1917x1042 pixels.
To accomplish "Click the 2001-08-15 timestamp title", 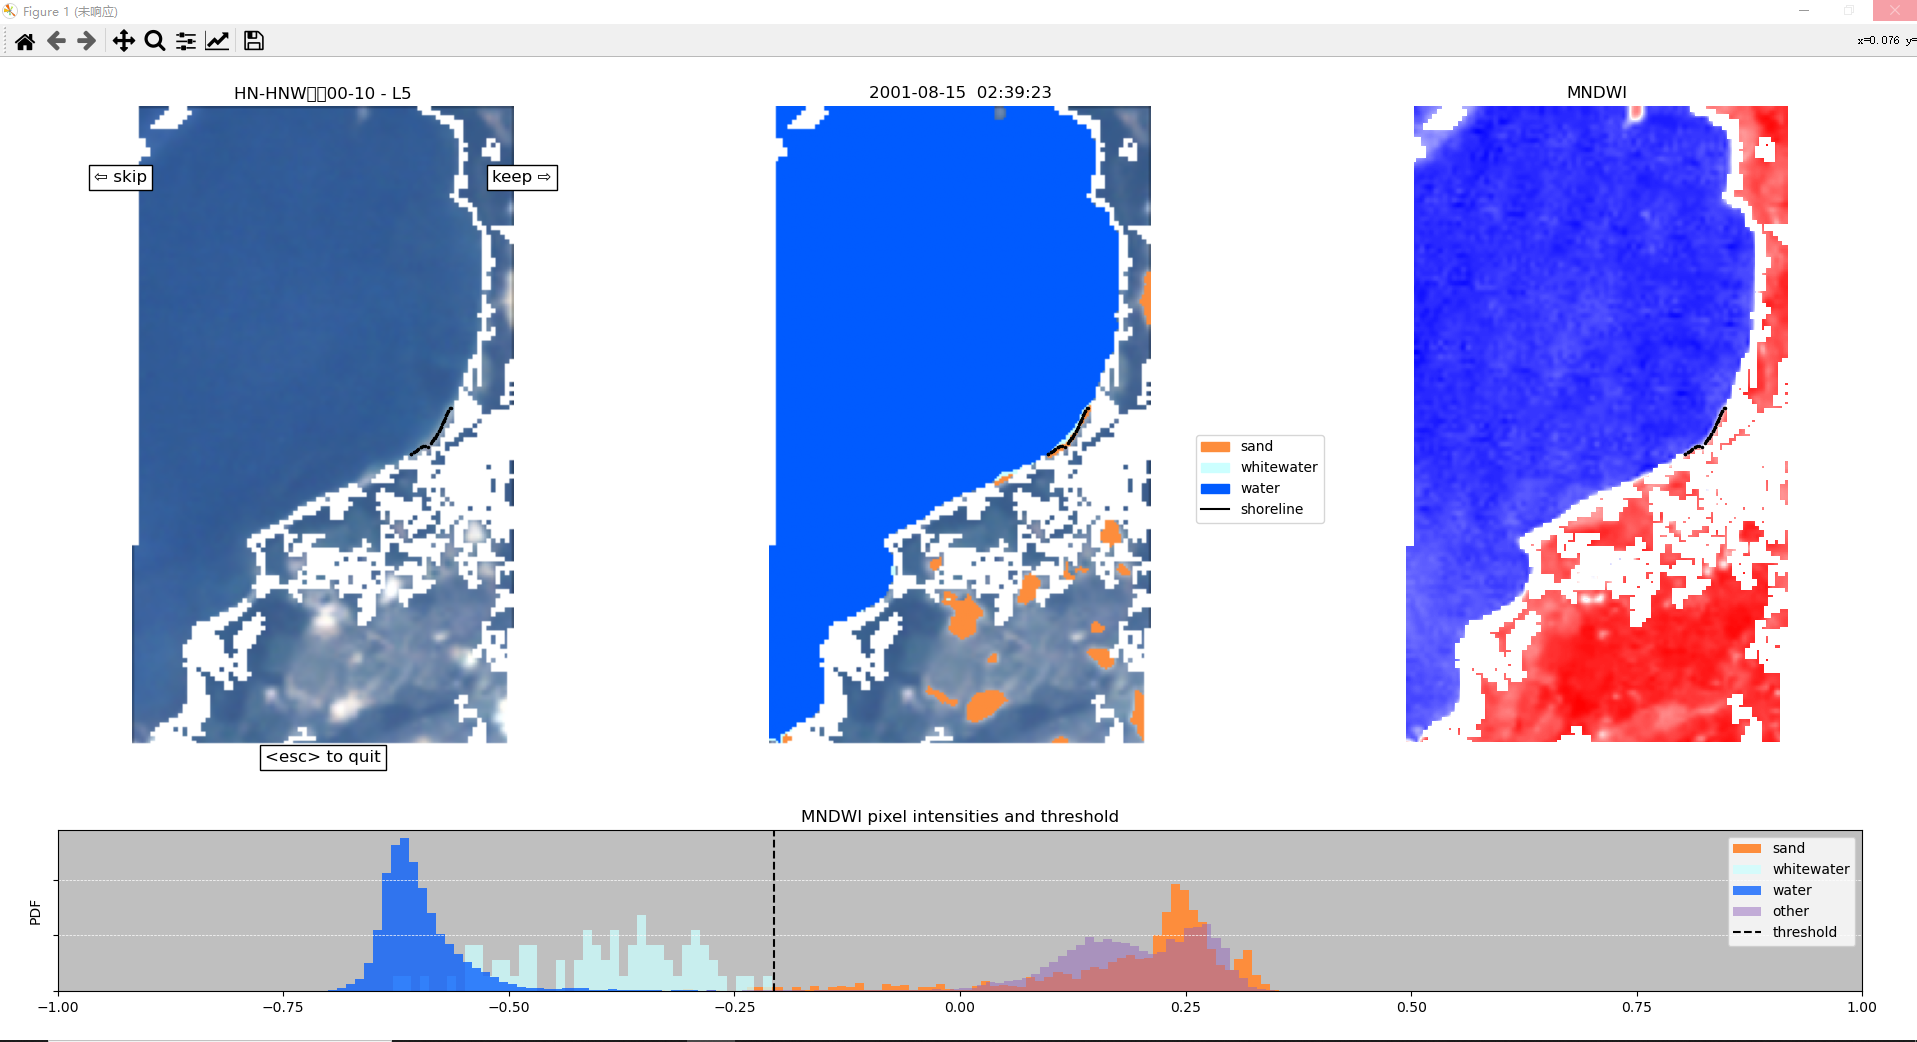I will (x=959, y=92).
